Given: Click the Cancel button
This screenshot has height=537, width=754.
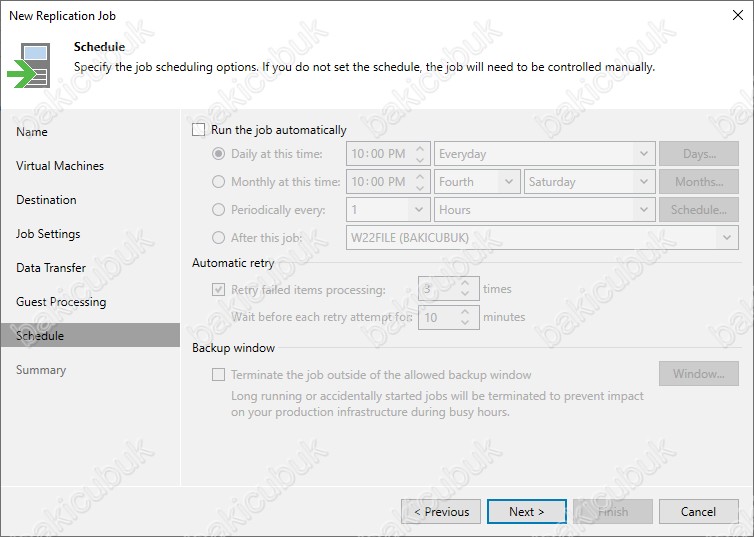Looking at the screenshot, I should [x=699, y=512].
